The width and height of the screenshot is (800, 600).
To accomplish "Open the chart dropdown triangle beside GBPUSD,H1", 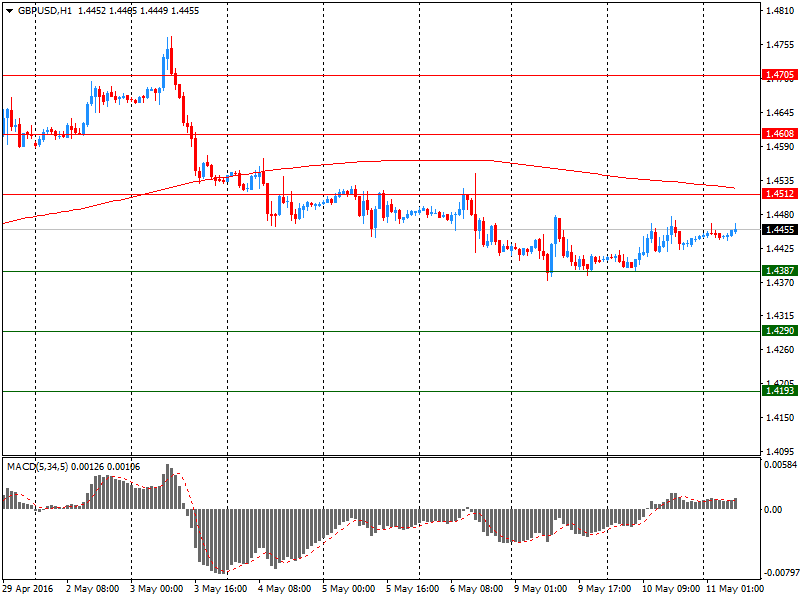I will (9, 11).
